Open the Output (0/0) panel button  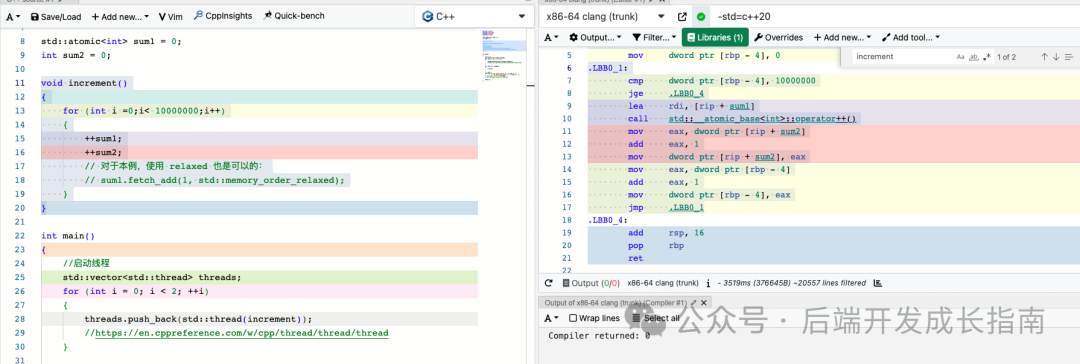click(x=590, y=283)
